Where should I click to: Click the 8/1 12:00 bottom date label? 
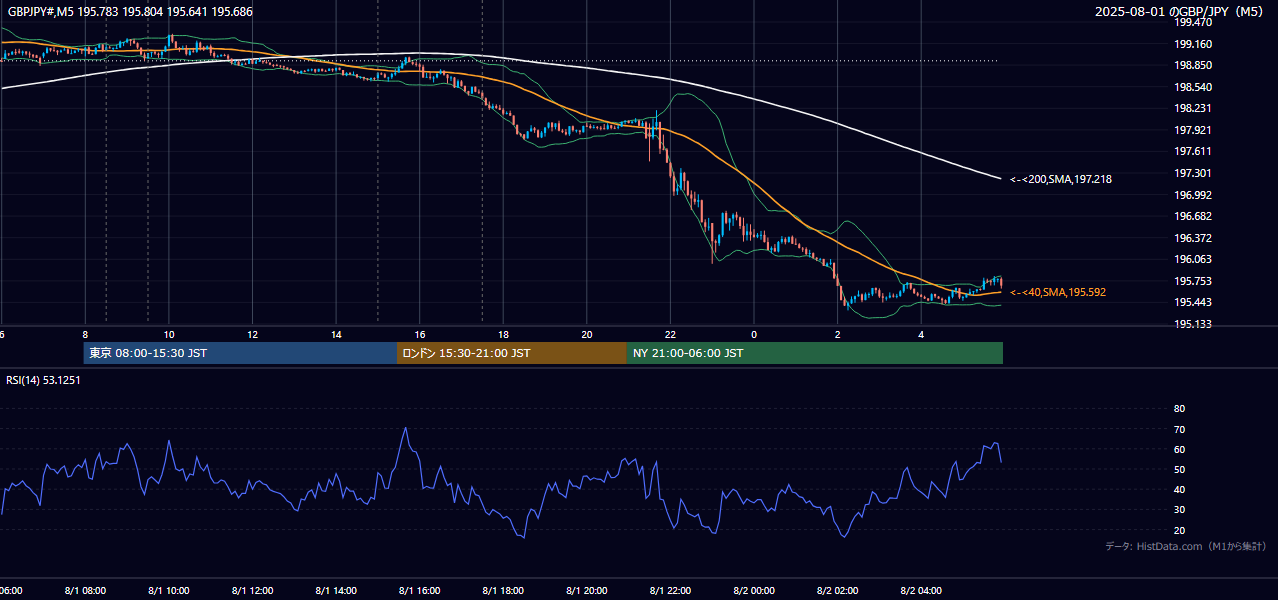coord(252,591)
